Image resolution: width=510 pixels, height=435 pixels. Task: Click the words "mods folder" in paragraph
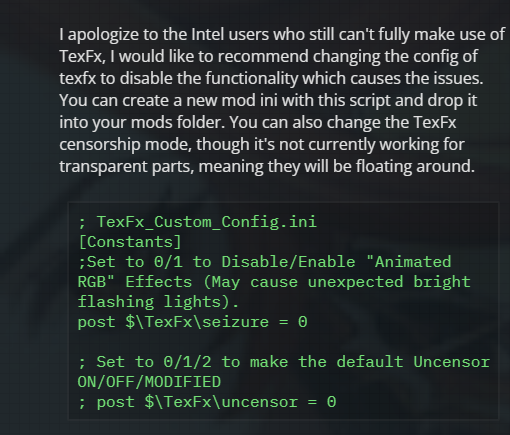(x=178, y=122)
